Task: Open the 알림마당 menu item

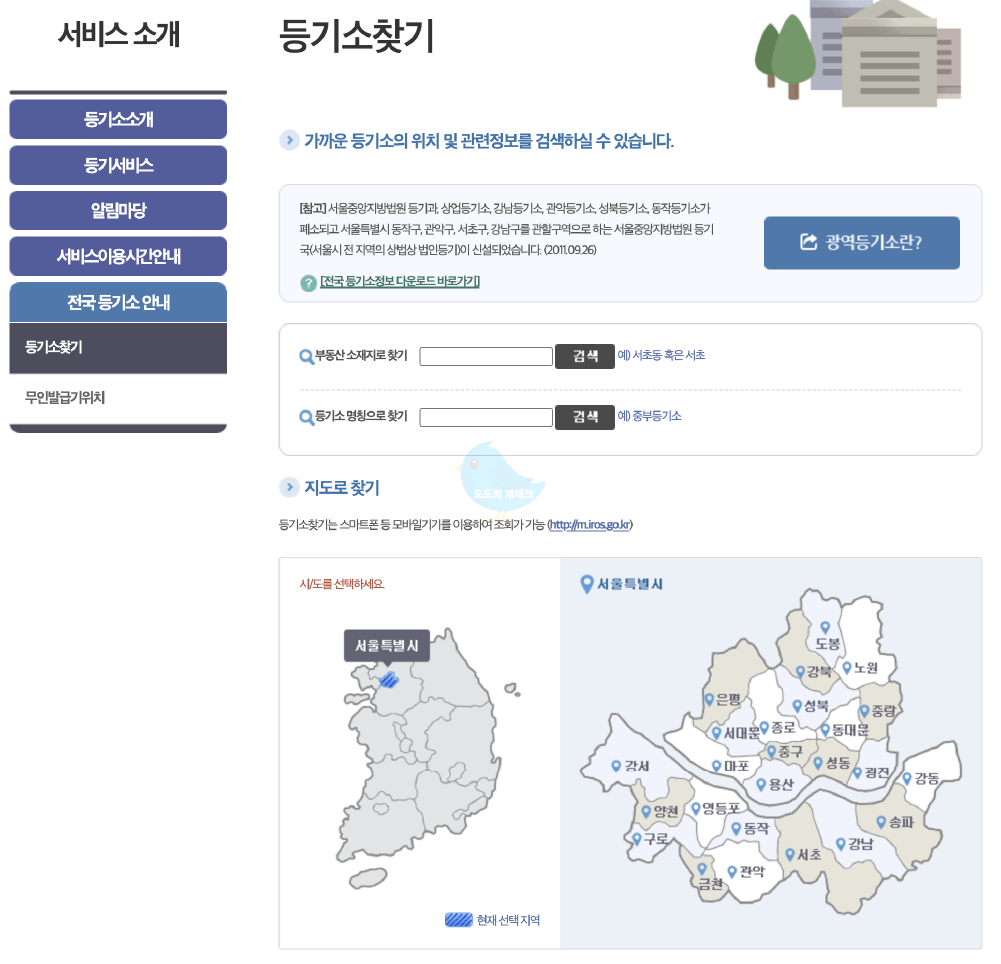Action: (118, 210)
